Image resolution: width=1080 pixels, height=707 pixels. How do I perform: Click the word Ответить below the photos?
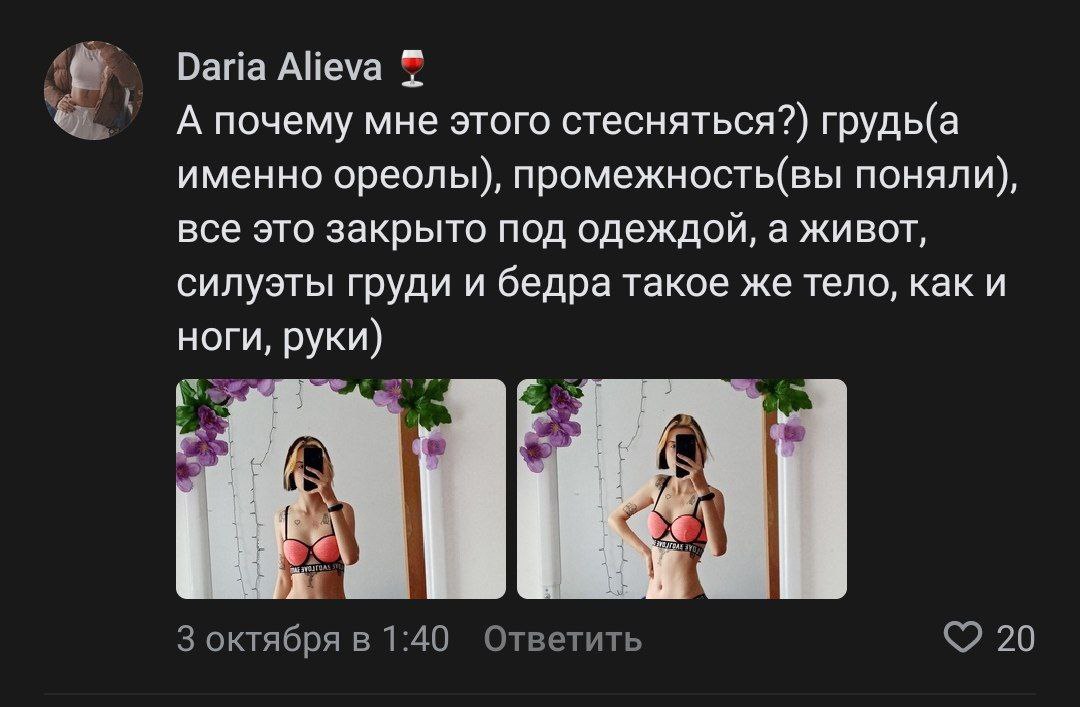(563, 639)
